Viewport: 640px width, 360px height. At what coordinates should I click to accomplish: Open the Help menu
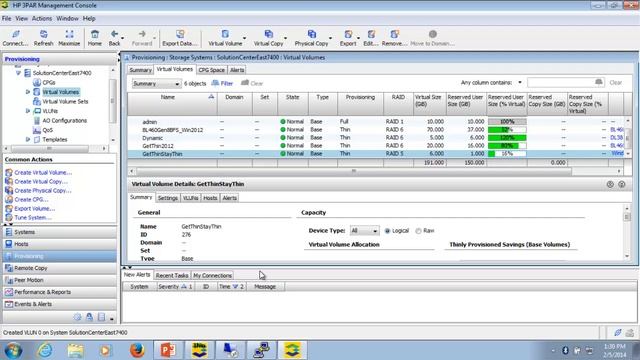click(x=89, y=18)
